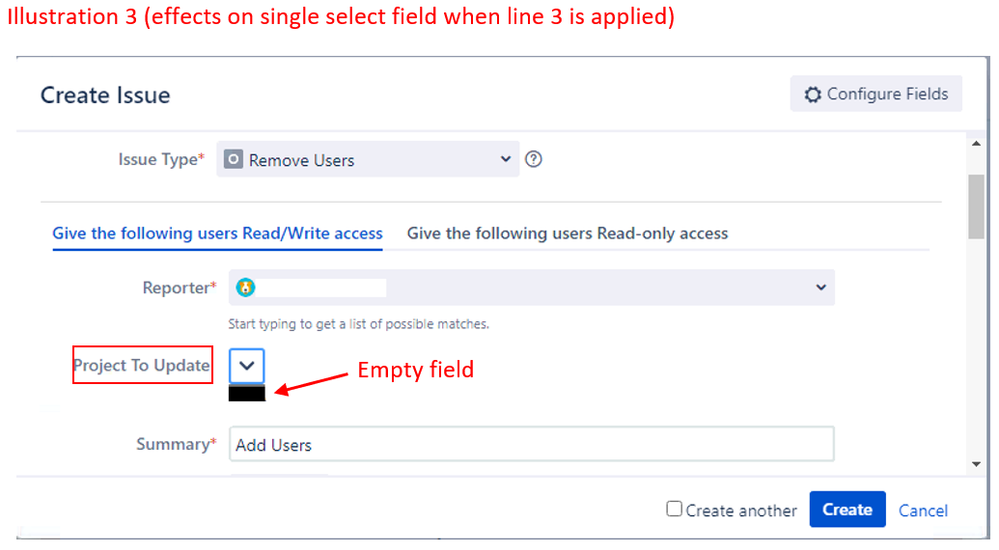
Task: Click the vertical scrollbar thumb
Action: pos(976,206)
